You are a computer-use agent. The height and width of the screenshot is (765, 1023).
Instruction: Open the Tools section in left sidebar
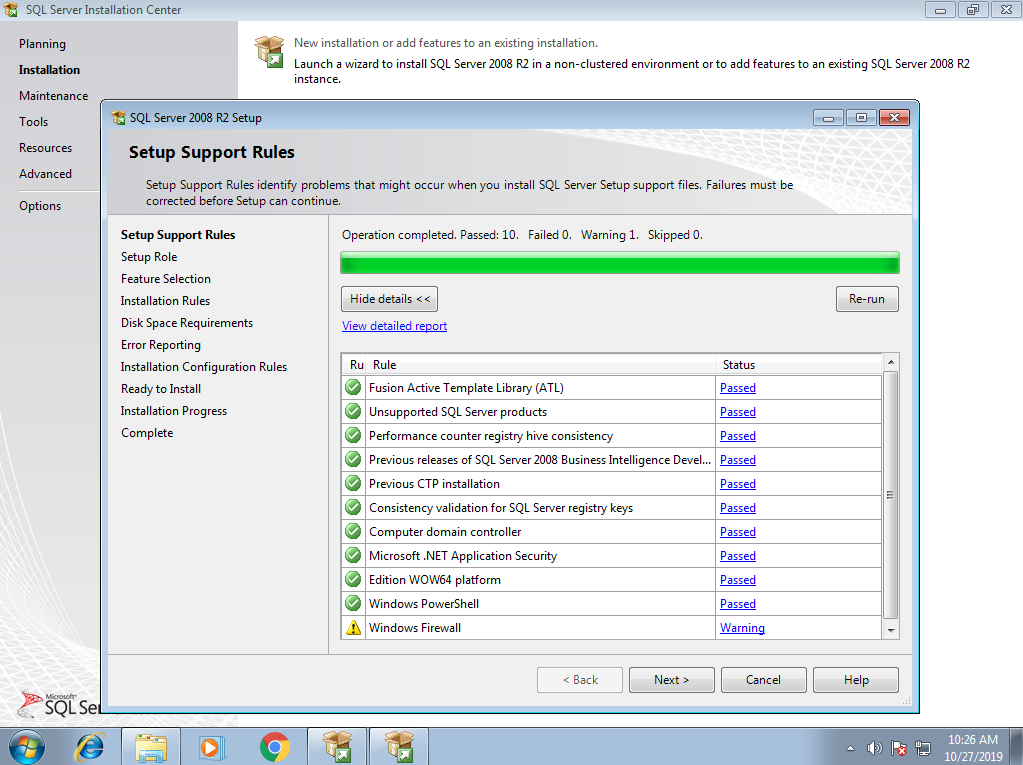pos(33,122)
